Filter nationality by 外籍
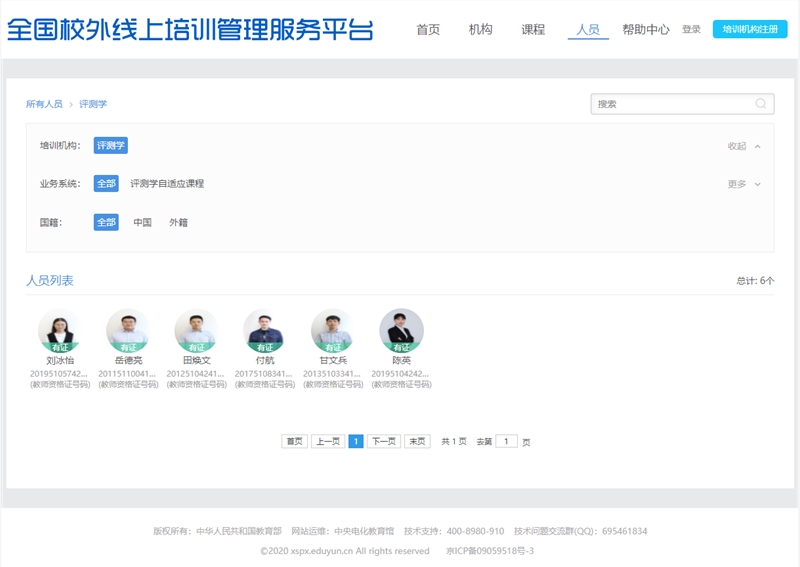Viewport: 800px width, 567px height. (x=179, y=223)
